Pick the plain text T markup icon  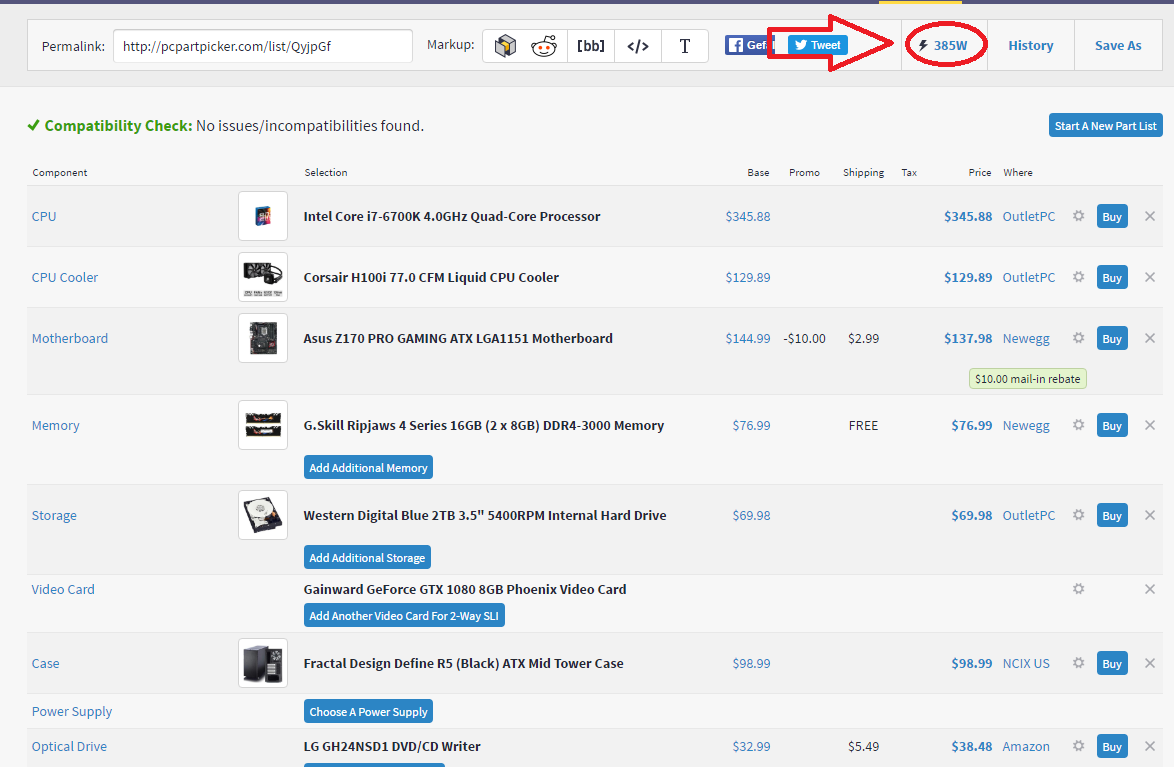684,46
